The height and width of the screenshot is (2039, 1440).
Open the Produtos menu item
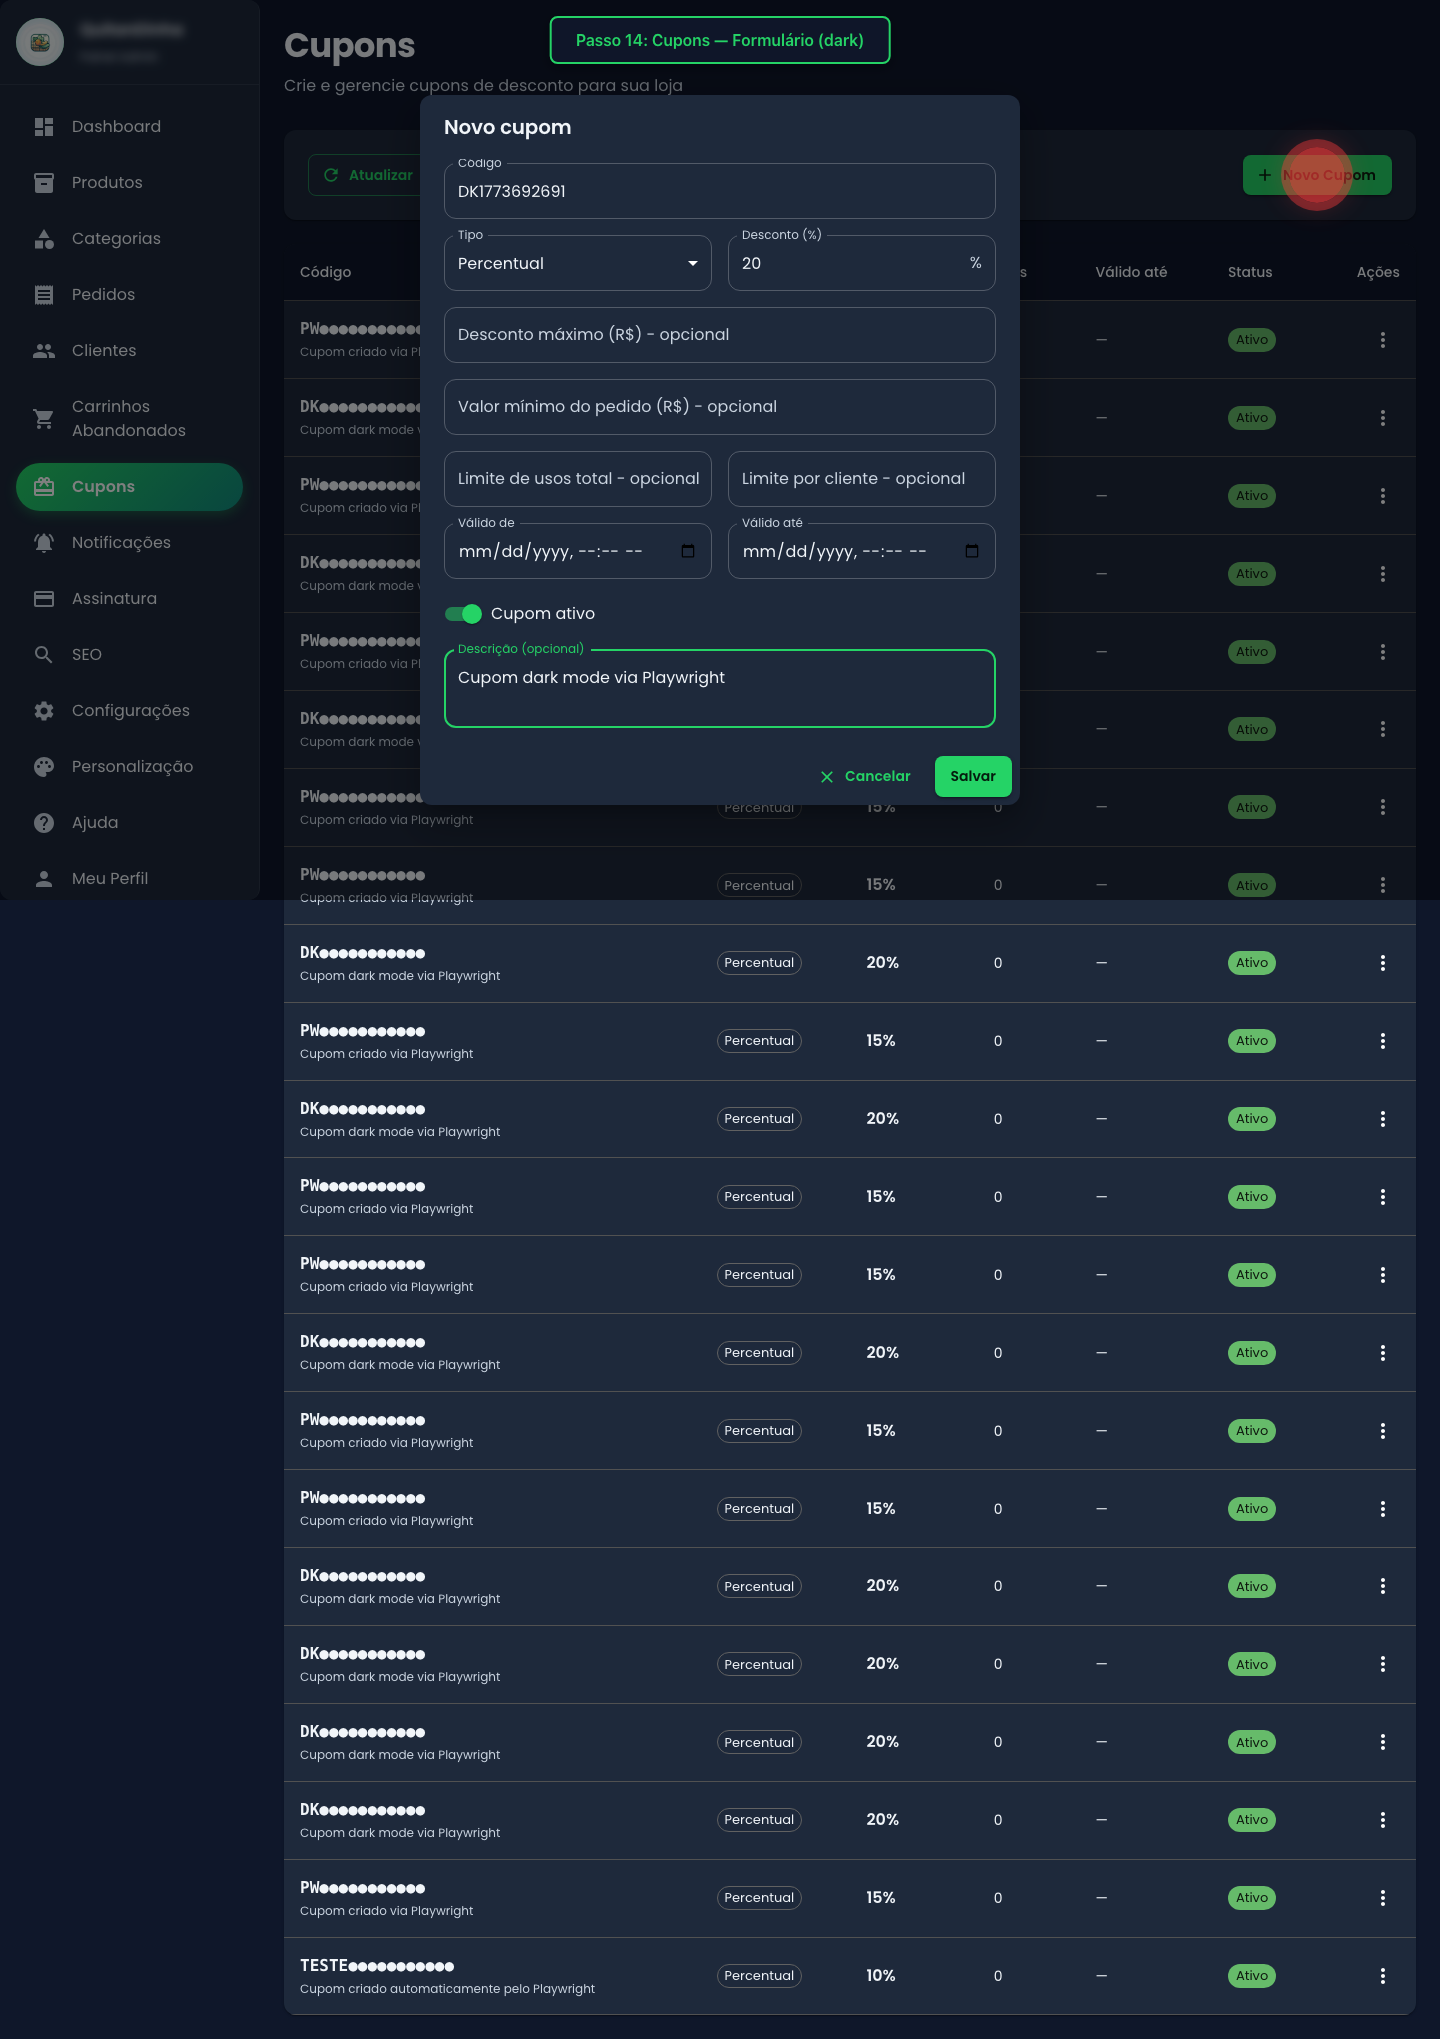tap(107, 183)
